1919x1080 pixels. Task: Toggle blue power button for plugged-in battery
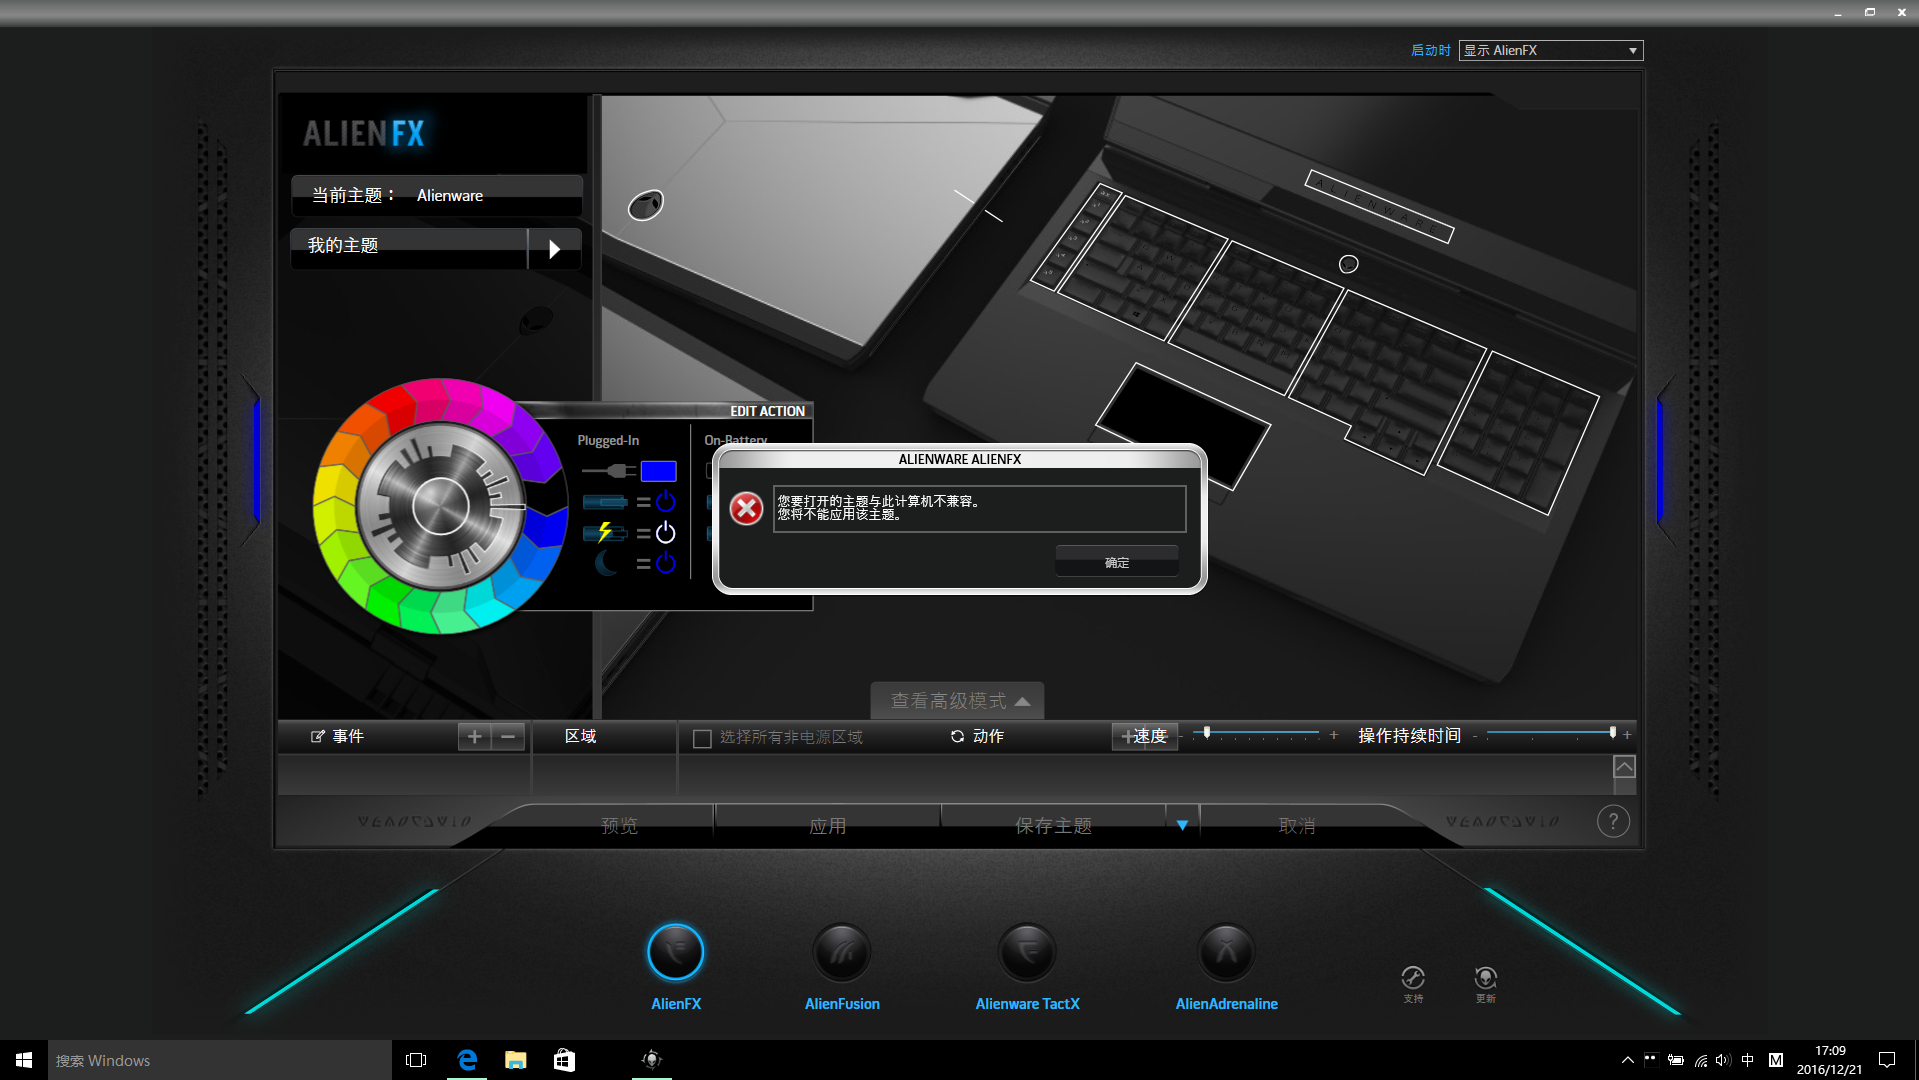666,502
